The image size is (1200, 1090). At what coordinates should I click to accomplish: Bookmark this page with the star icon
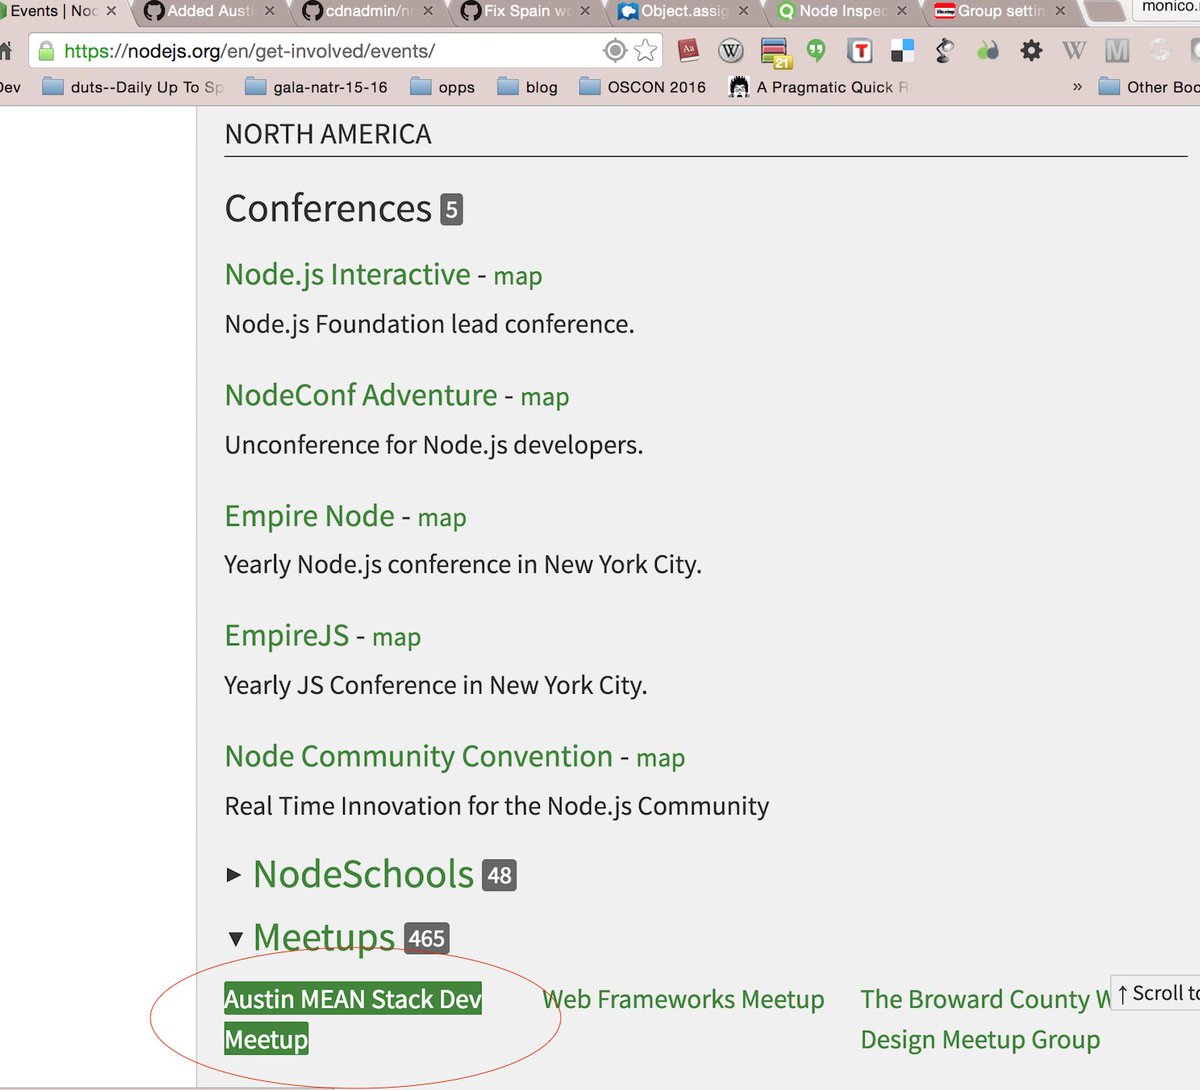pos(646,50)
